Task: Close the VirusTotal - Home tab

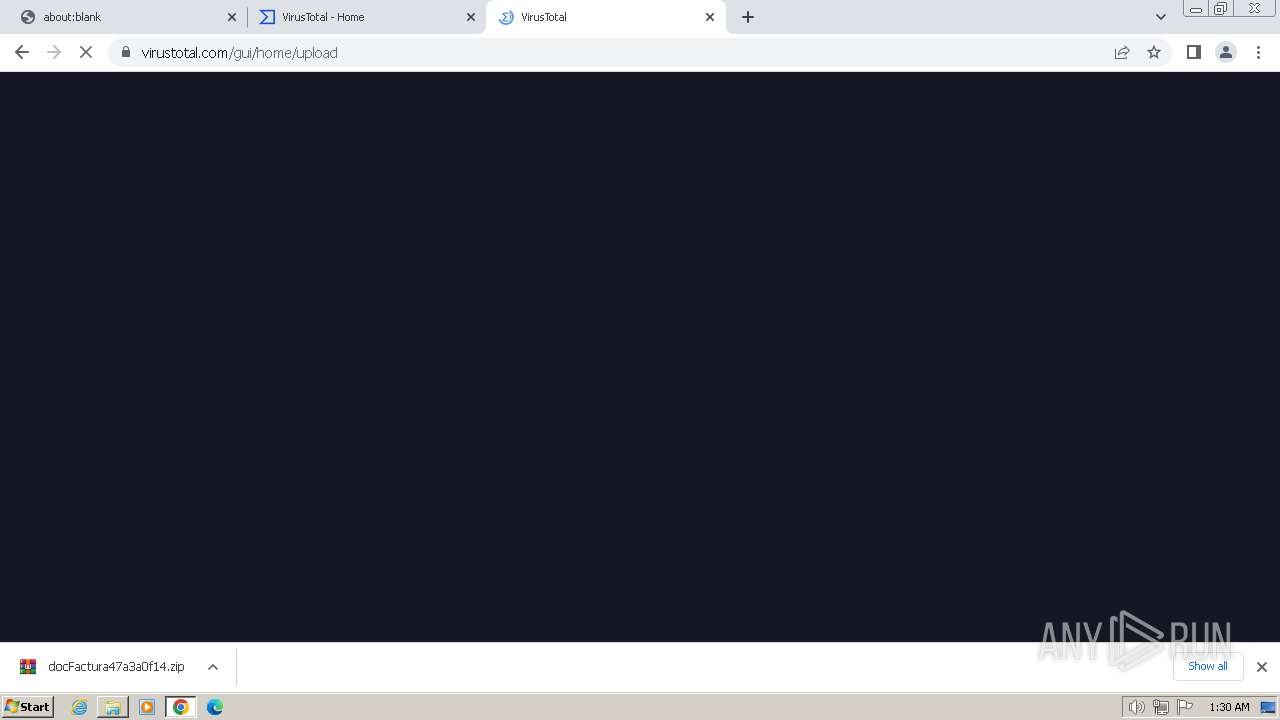Action: tap(471, 17)
